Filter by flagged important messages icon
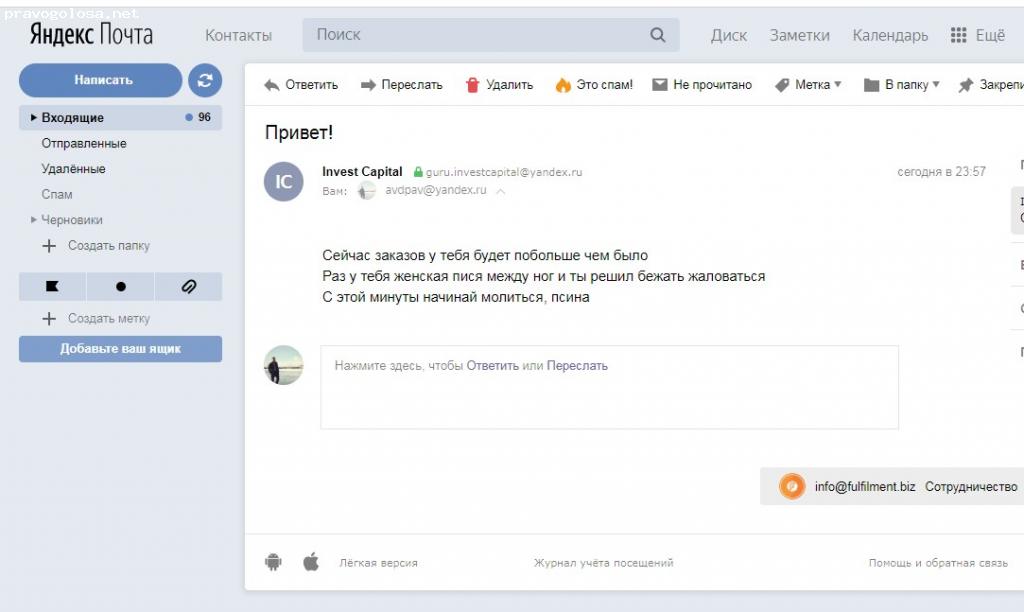 (x=52, y=287)
